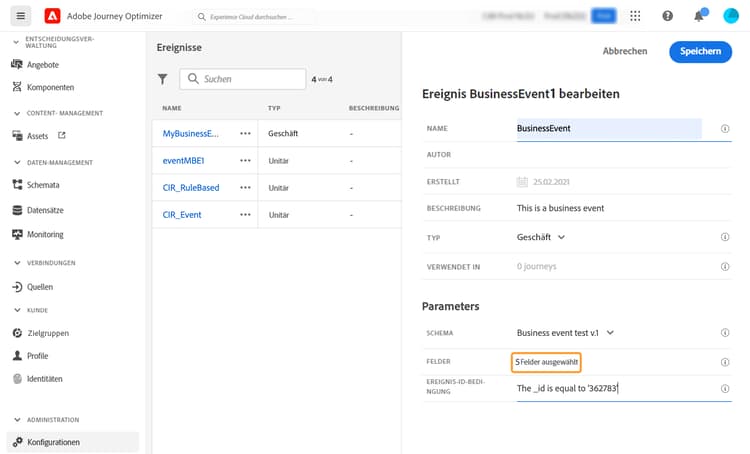Go to Schemata in sidebar
The image size is (750, 454).
coord(43,184)
